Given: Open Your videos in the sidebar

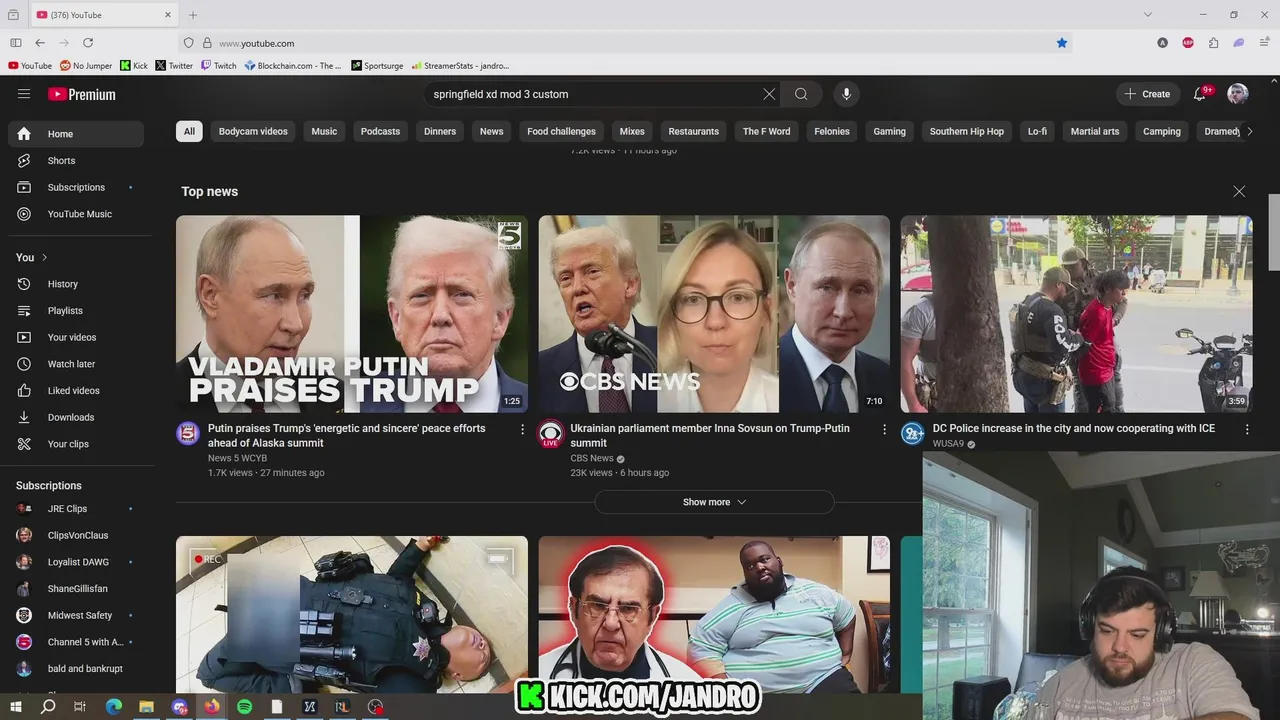Looking at the screenshot, I should pos(76,337).
